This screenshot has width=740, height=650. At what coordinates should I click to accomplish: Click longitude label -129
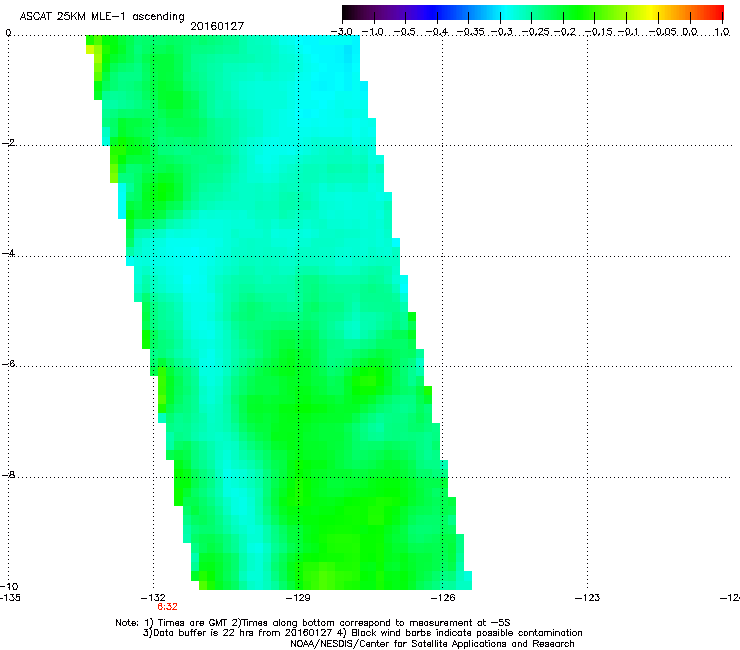click(x=298, y=598)
